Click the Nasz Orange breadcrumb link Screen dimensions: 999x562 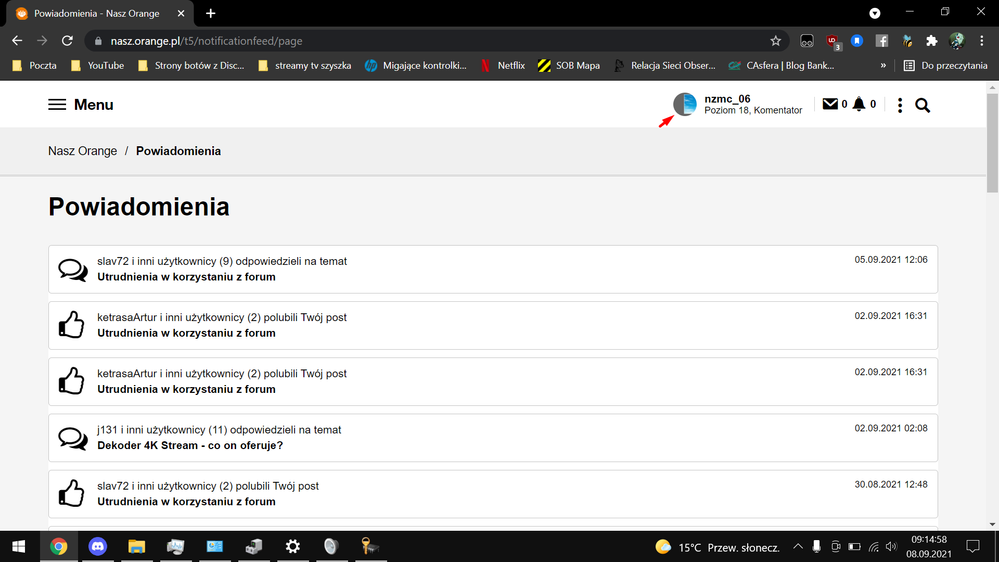click(x=82, y=151)
